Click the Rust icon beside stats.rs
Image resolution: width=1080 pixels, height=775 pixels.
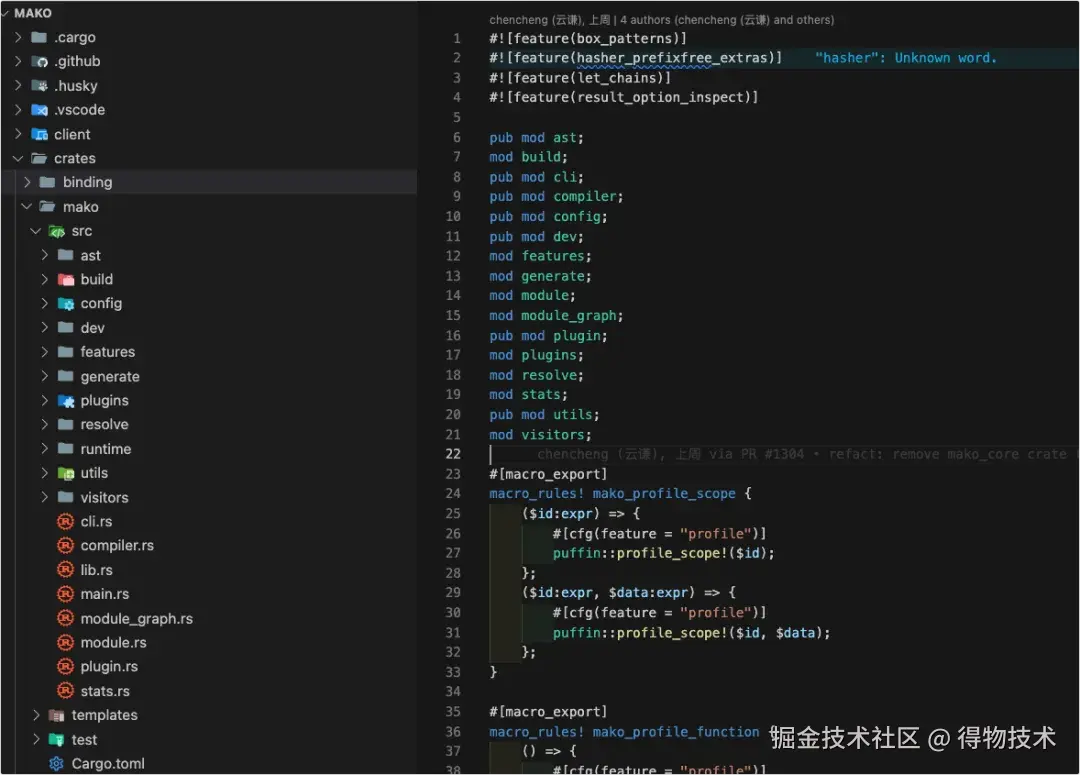tap(65, 691)
